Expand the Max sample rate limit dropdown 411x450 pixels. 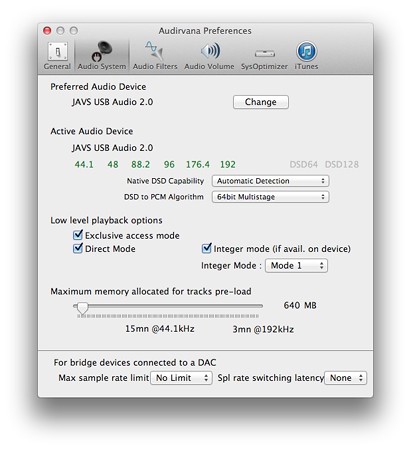pyautogui.click(x=181, y=378)
